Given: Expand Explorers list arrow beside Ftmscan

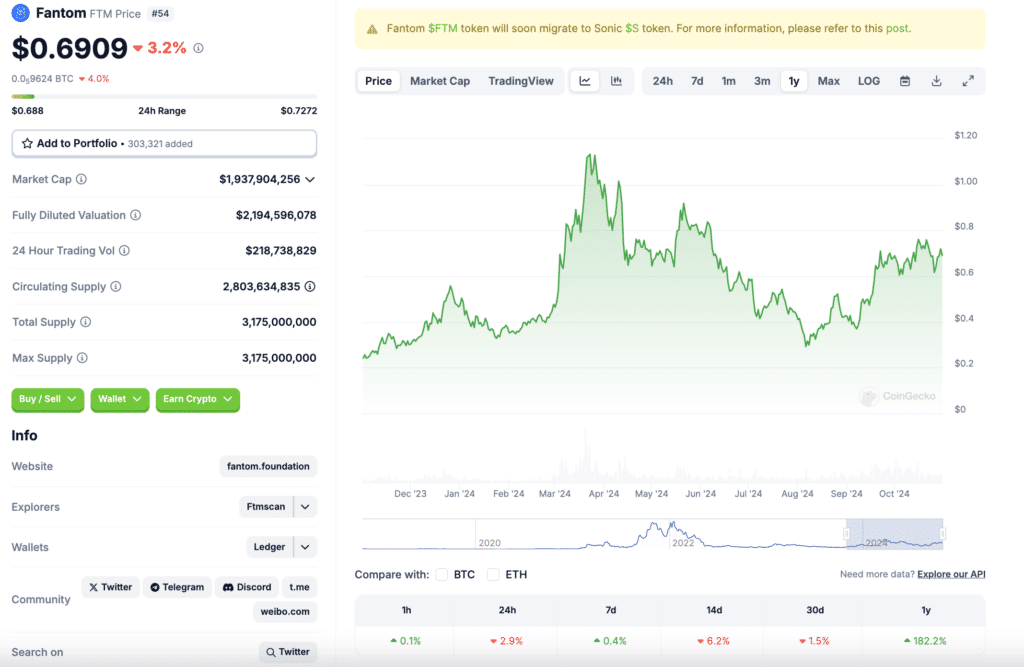Looking at the screenshot, I should 305,507.
